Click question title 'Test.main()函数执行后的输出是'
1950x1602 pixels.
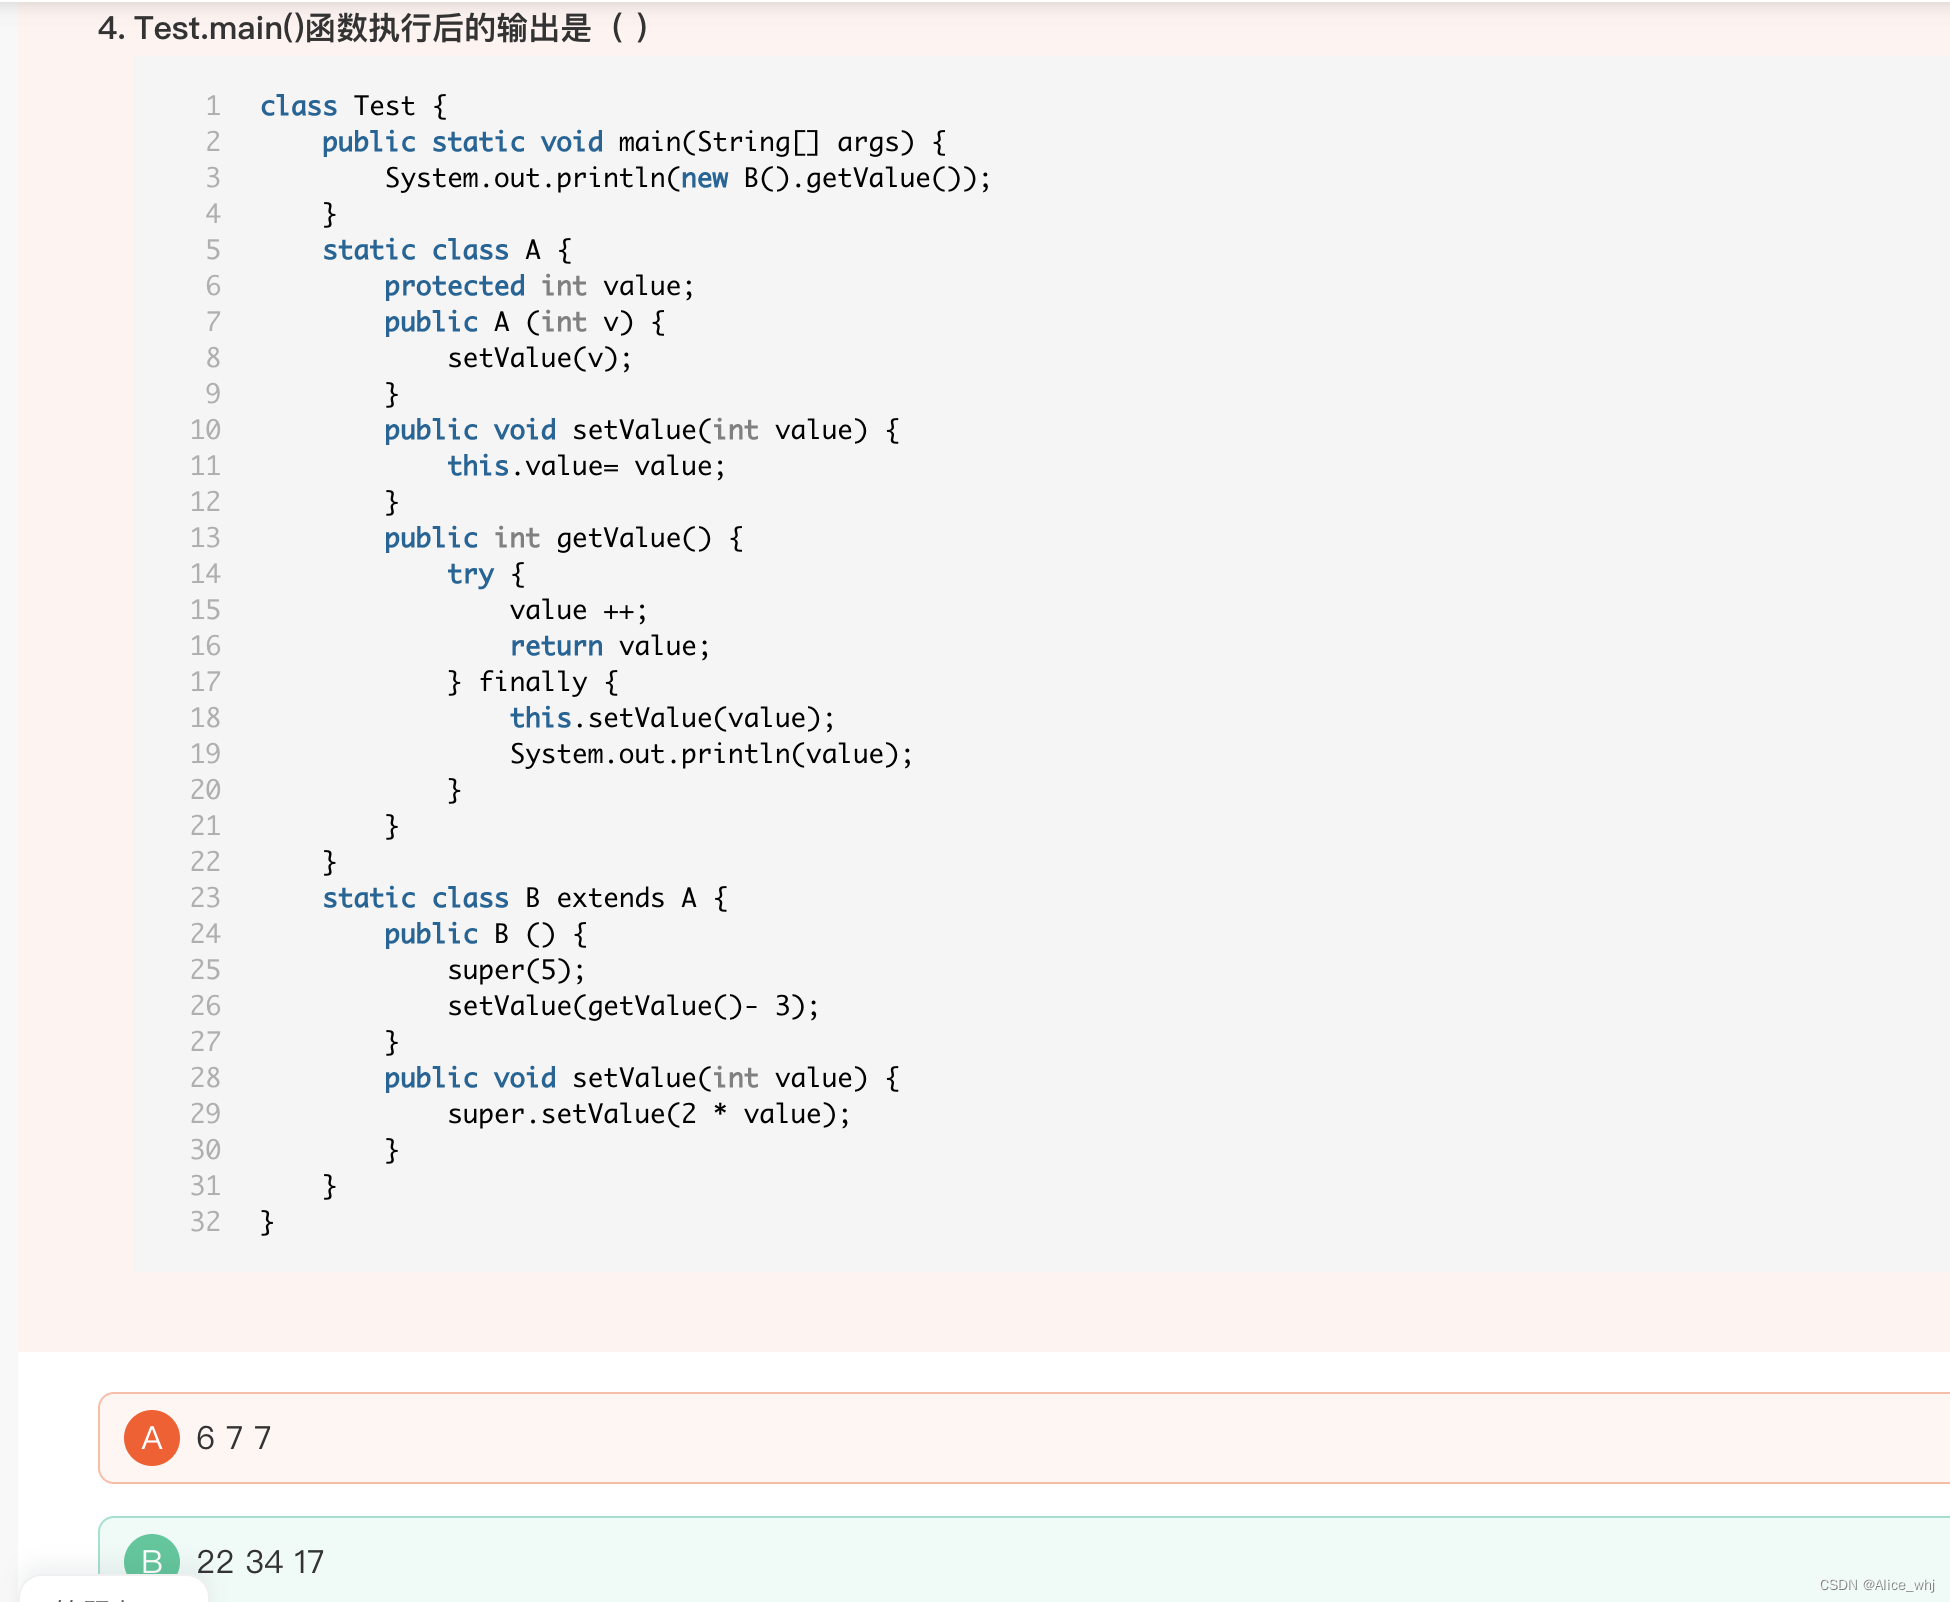point(363,28)
